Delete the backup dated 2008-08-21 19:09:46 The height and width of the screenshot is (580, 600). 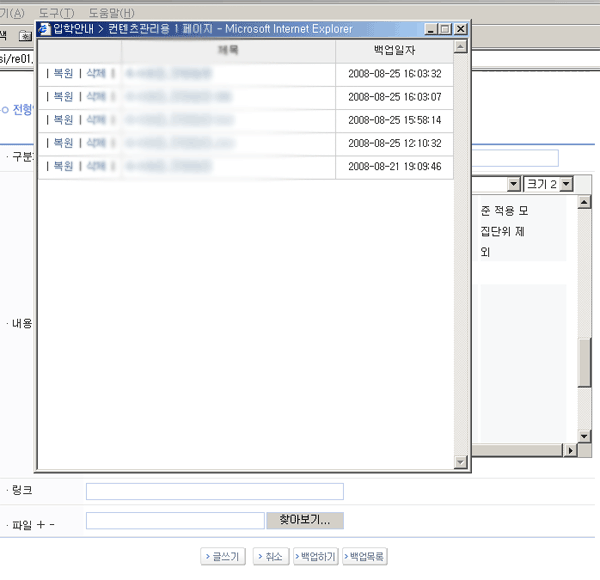coord(96,166)
